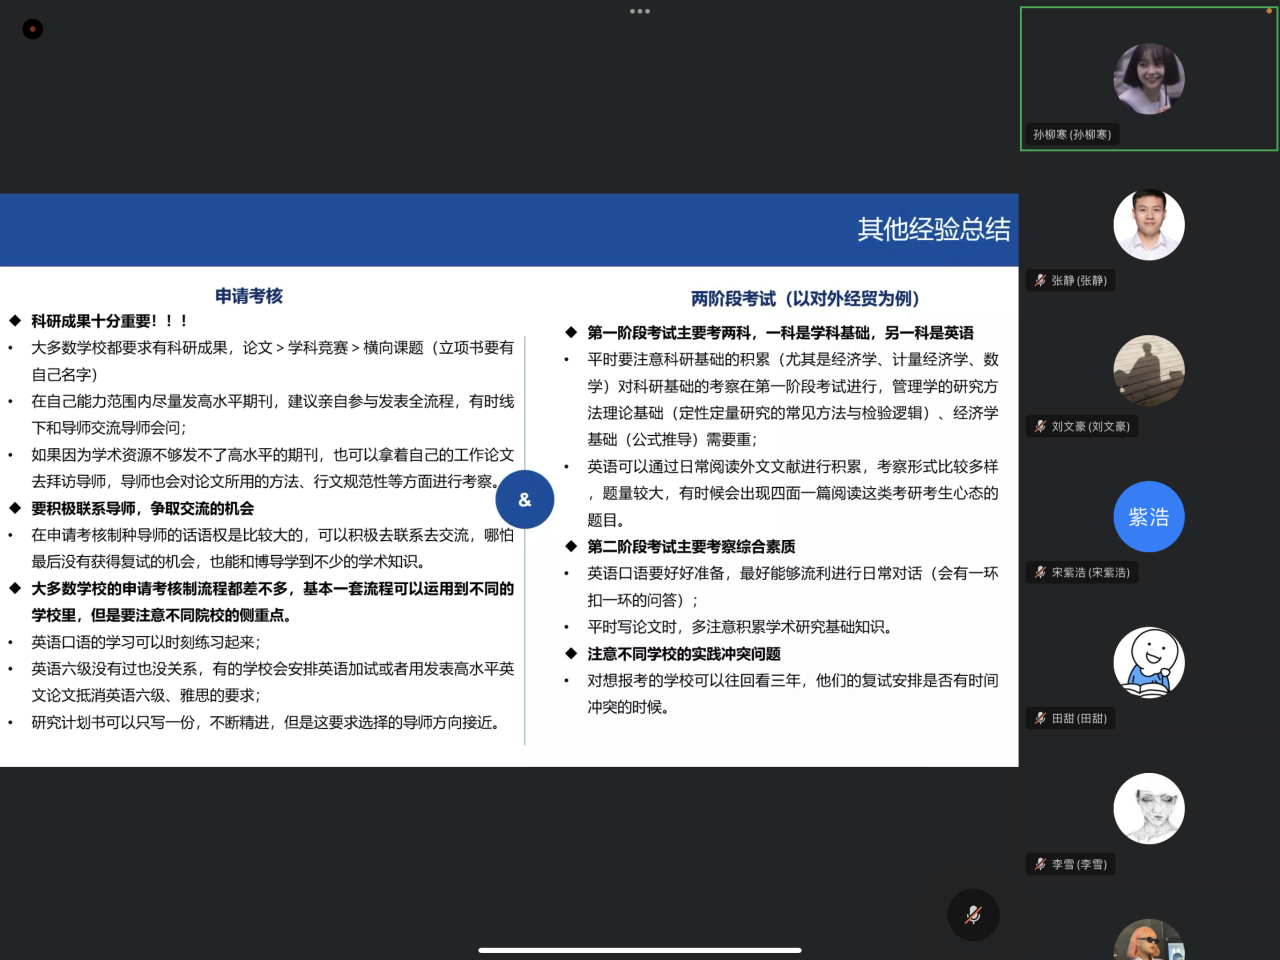Click the 英语口语的学习可以时刻练习起来 line
This screenshot has height=960, width=1280.
coord(146,642)
